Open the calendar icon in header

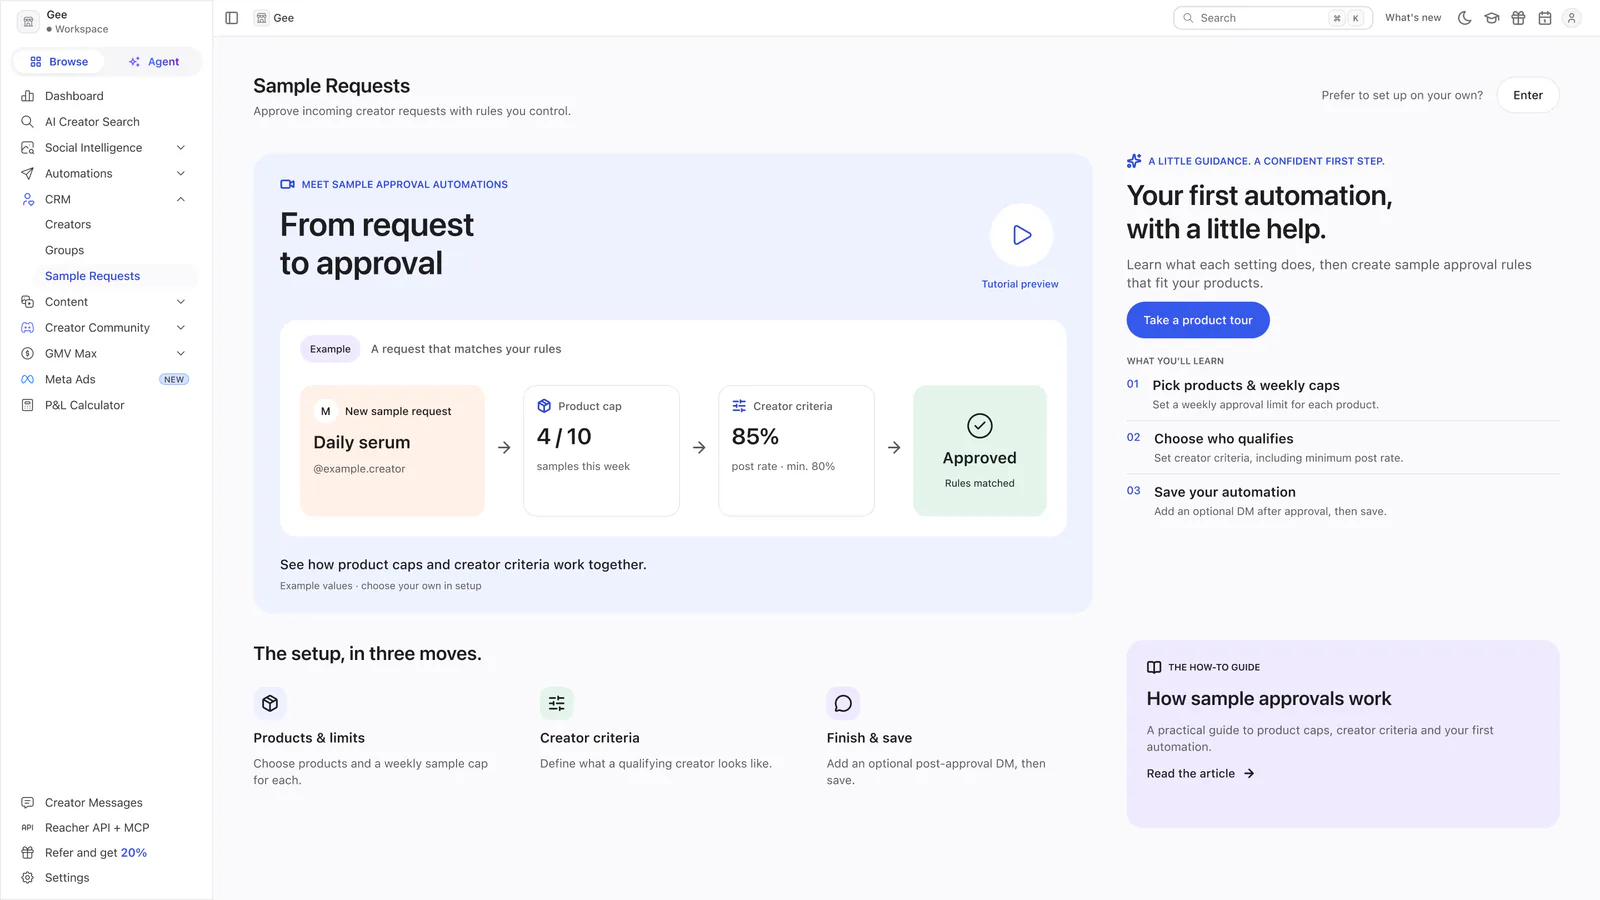point(1545,18)
